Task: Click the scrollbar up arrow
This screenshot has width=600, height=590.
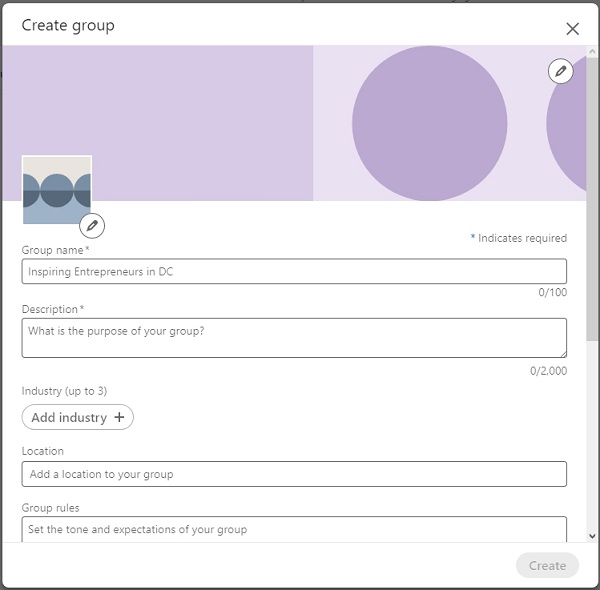Action: [592, 51]
